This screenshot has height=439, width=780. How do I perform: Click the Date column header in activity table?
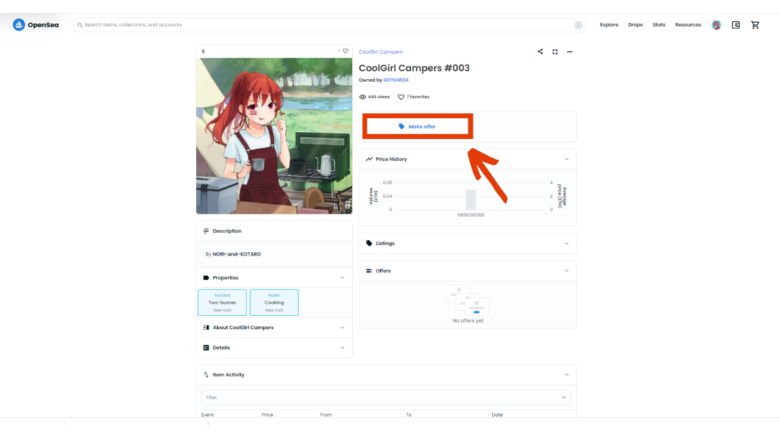tap(497, 415)
